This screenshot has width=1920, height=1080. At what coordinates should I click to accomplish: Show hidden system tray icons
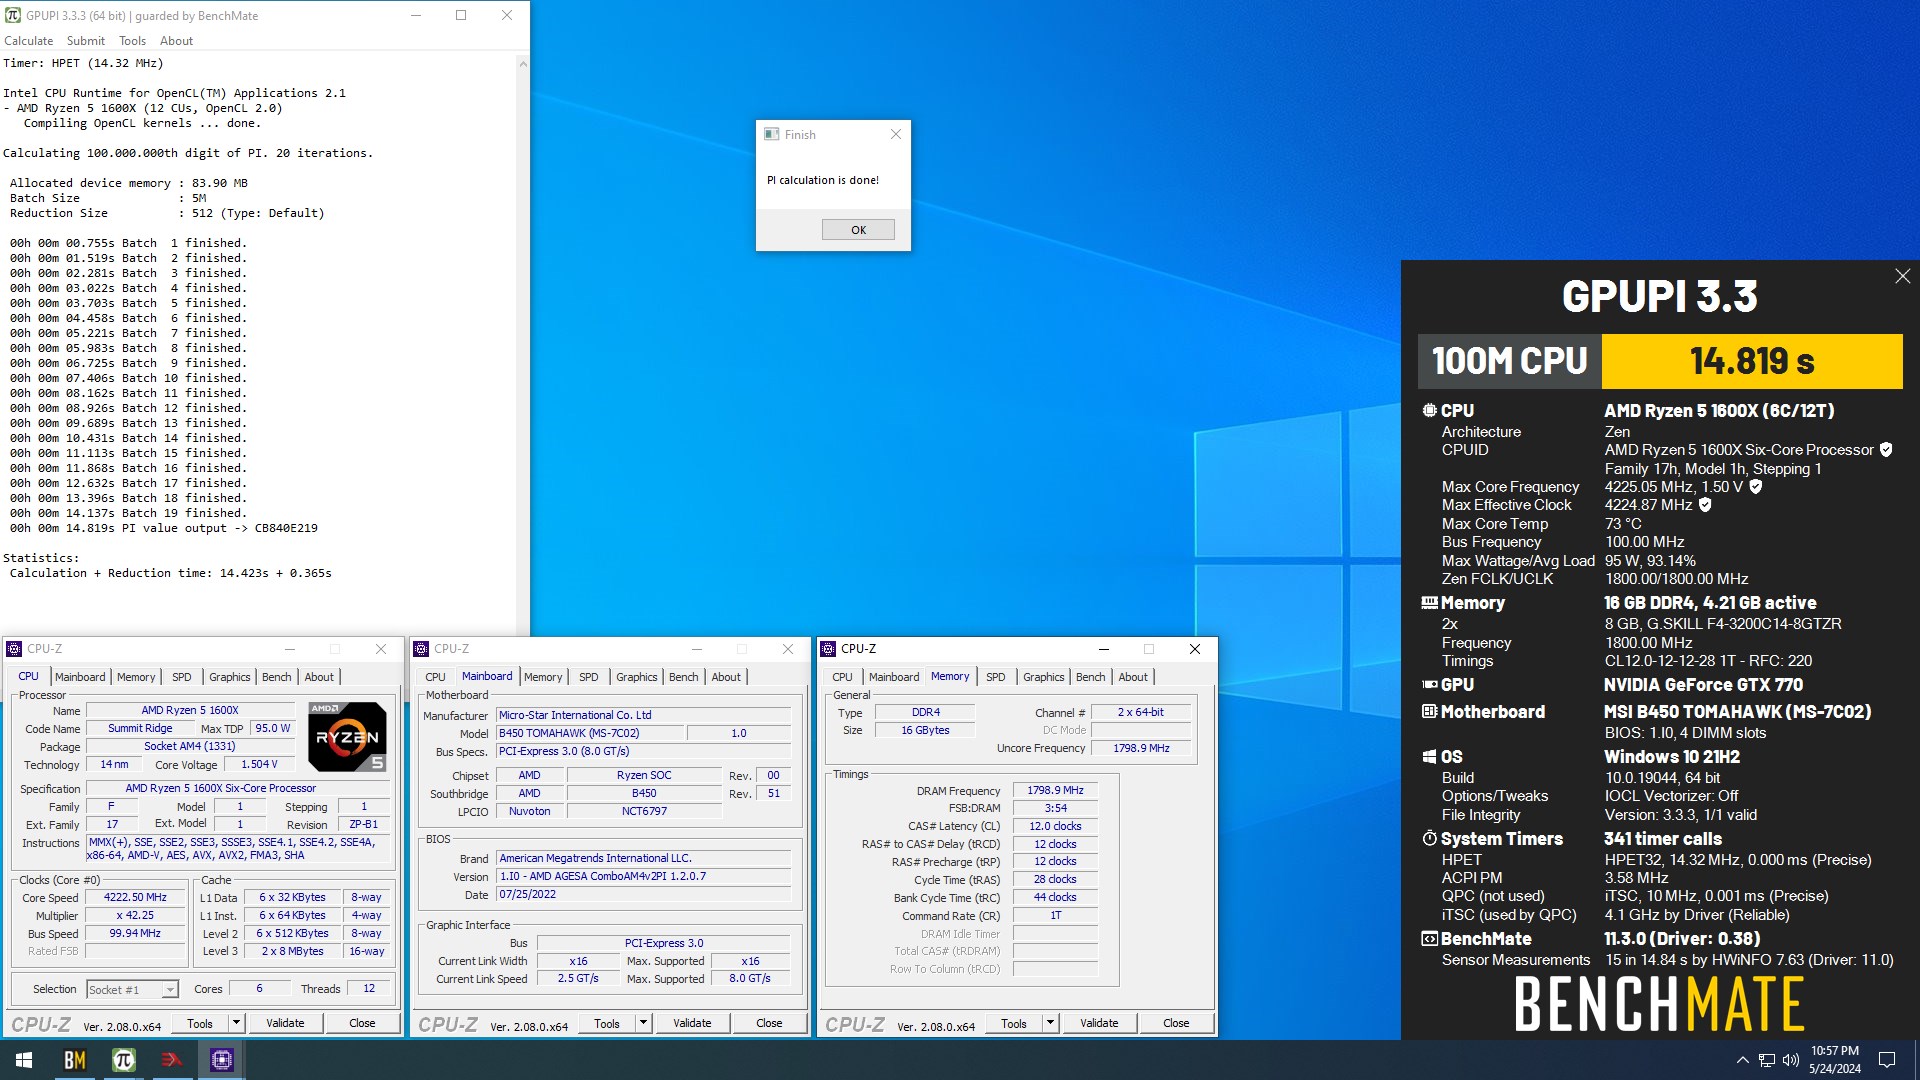pyautogui.click(x=1743, y=1060)
